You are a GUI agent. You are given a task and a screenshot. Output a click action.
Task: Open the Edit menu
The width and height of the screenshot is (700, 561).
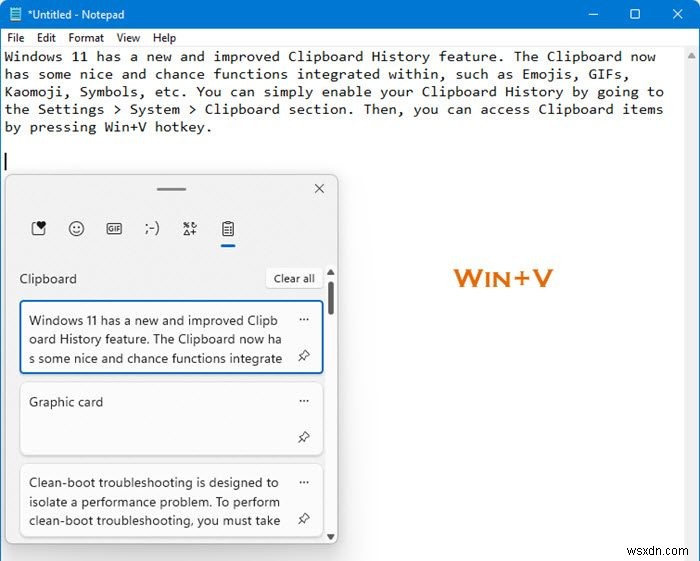pos(46,38)
